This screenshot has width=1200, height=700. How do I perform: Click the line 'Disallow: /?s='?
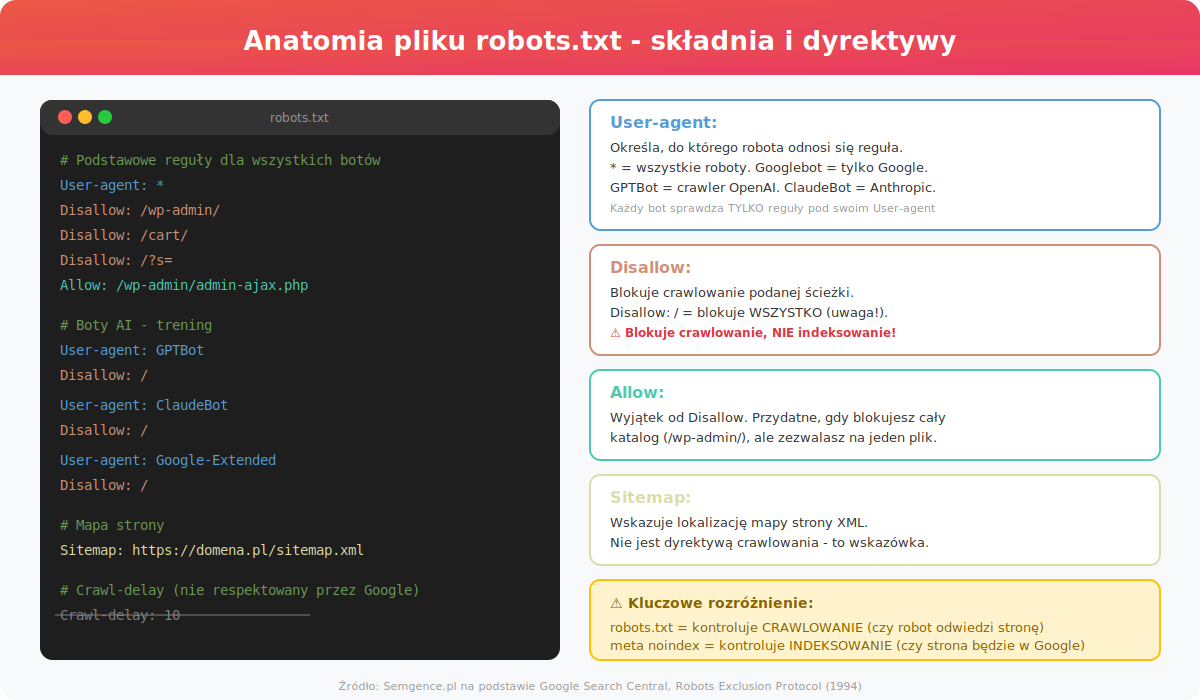click(x=116, y=260)
